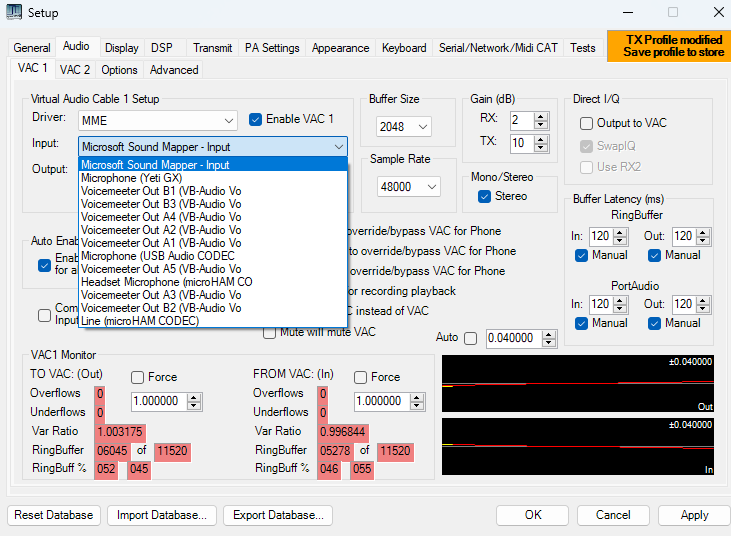Select Voicemeeter Out A1 input
The width and height of the screenshot is (731, 536).
pyautogui.click(x=213, y=243)
